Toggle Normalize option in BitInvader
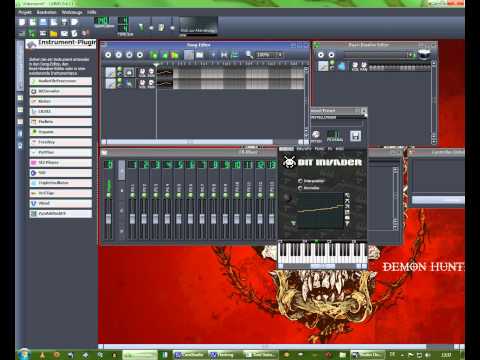Viewport: 480px width, 360px height. pyautogui.click(x=300, y=188)
